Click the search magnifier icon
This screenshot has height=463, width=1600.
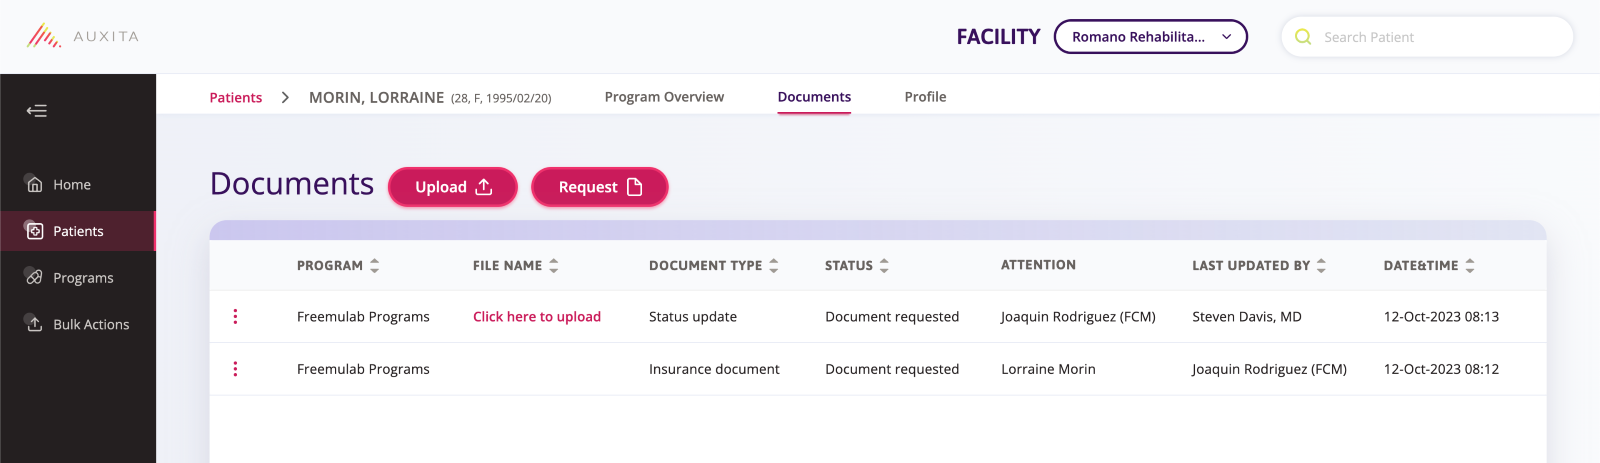pos(1303,37)
